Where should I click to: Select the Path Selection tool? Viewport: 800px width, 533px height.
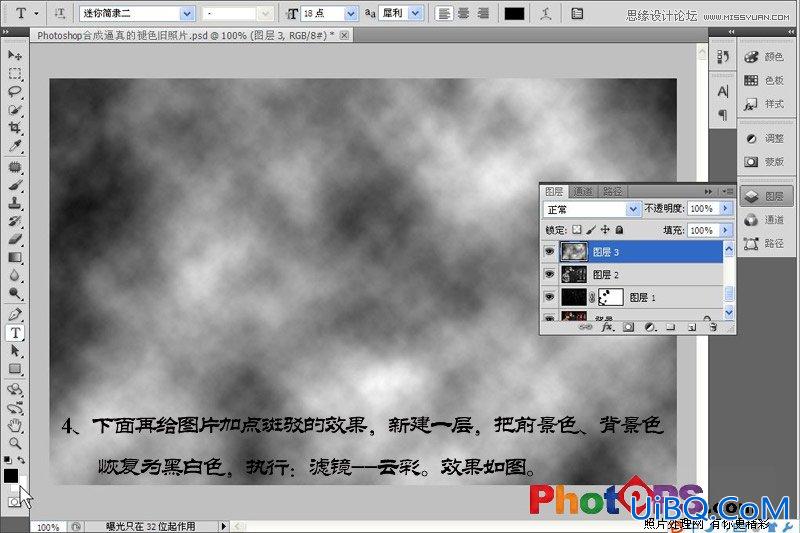pos(15,350)
